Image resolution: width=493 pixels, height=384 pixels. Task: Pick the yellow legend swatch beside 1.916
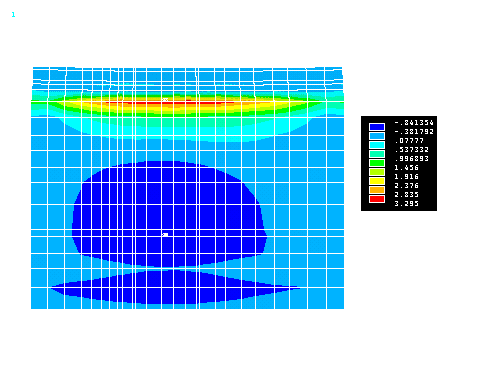tap(377, 181)
